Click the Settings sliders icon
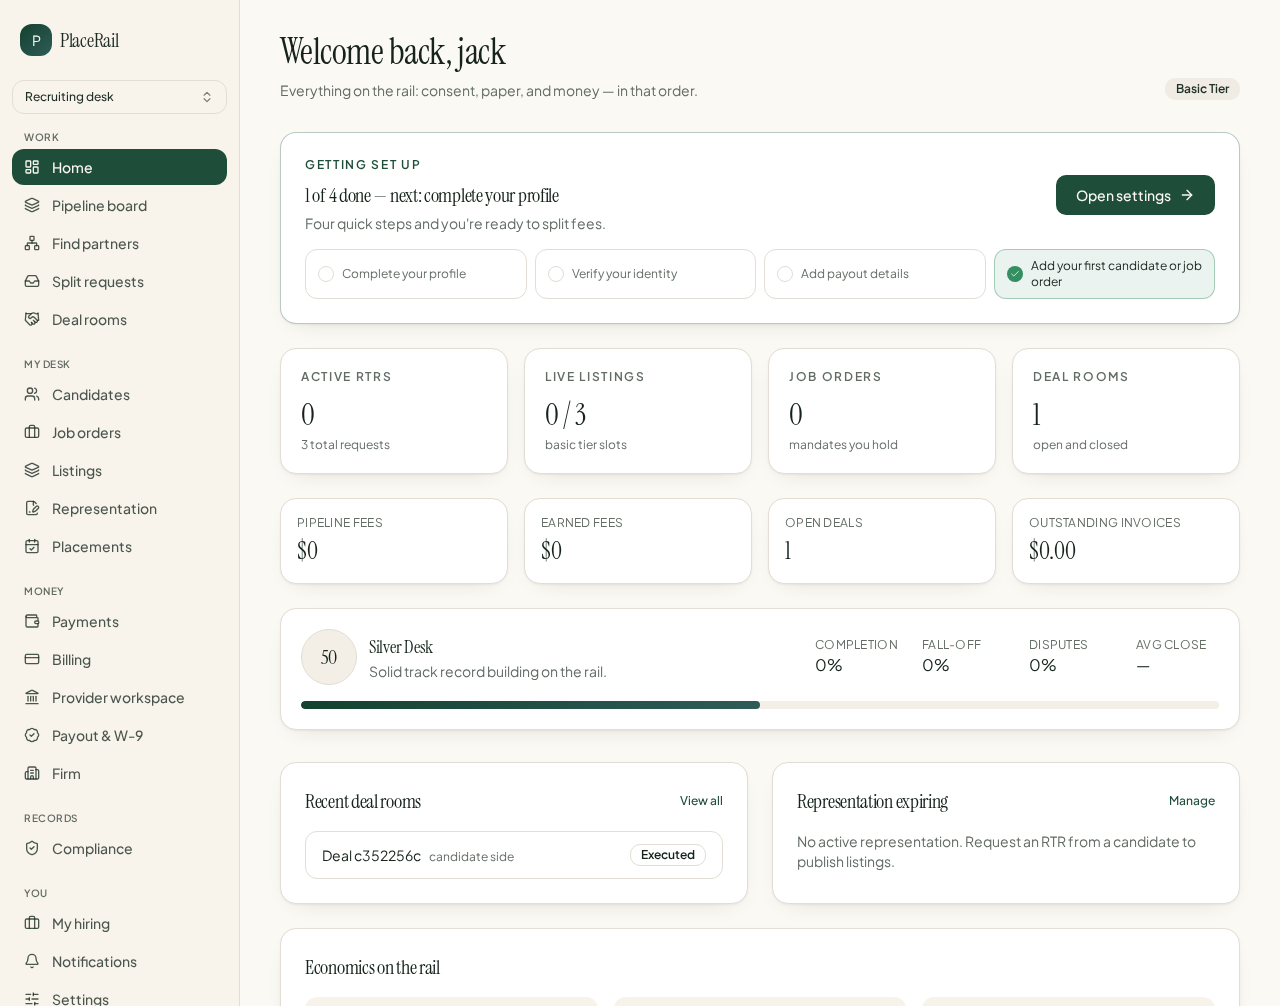1280x1006 pixels. click(x=32, y=999)
